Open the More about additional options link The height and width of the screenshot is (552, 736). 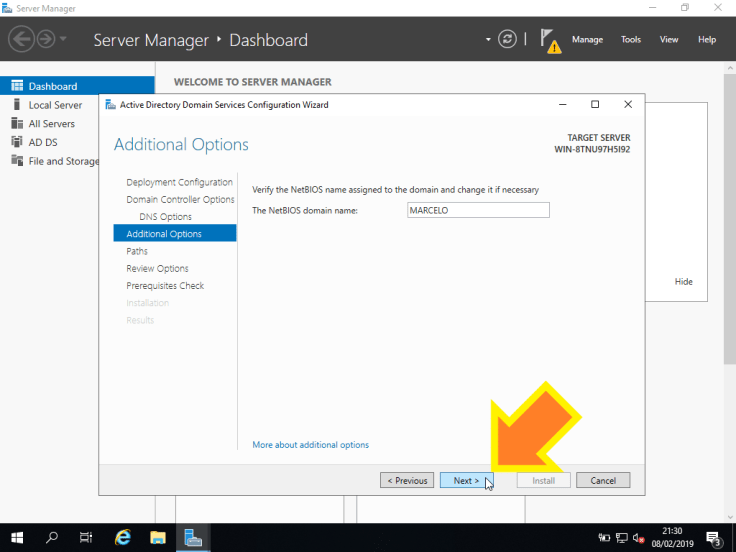(310, 445)
